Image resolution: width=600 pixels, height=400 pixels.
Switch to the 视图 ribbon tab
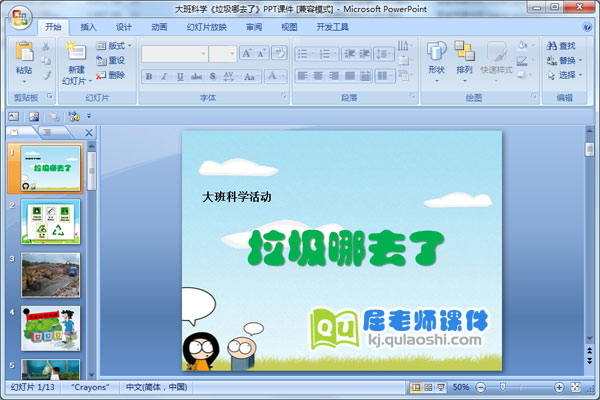[x=289, y=27]
